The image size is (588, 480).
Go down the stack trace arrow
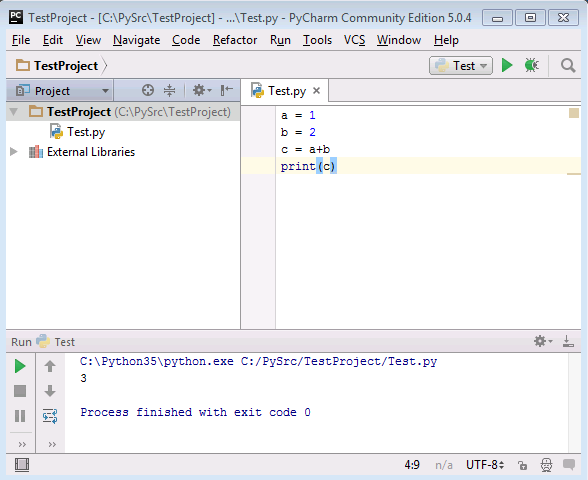coord(50,391)
